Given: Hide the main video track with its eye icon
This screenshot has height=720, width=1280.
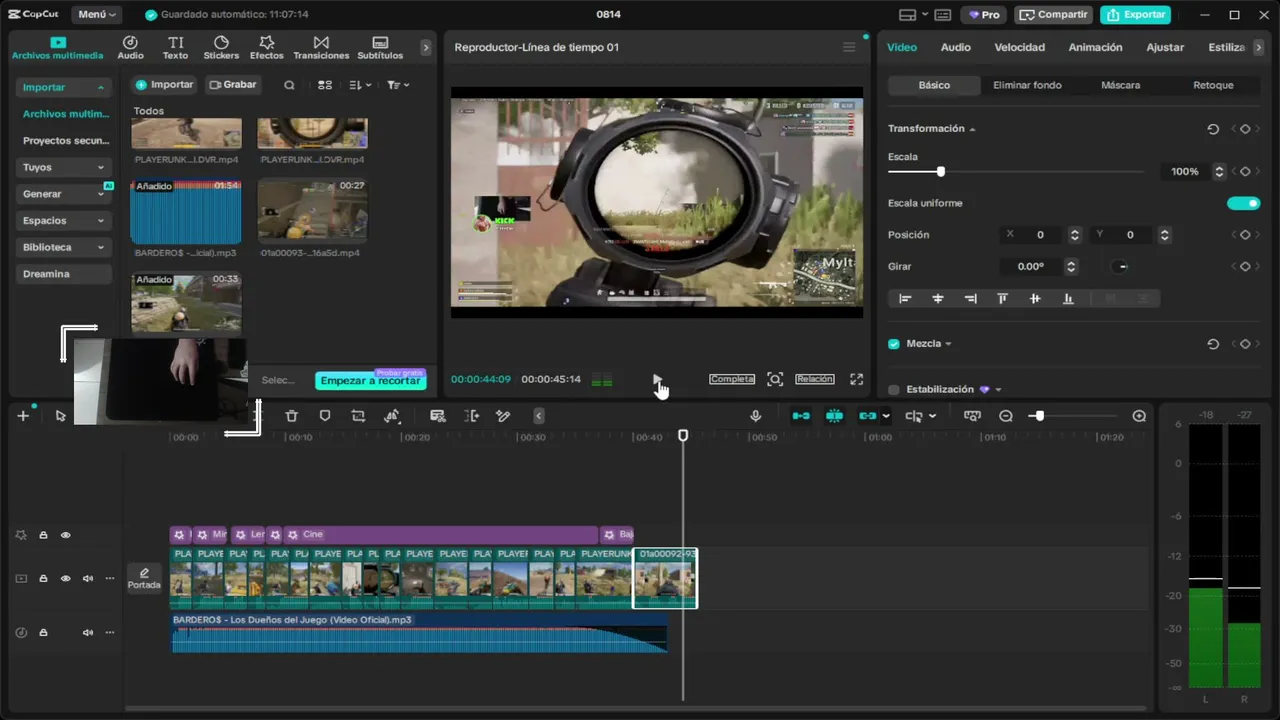Looking at the screenshot, I should (66, 578).
